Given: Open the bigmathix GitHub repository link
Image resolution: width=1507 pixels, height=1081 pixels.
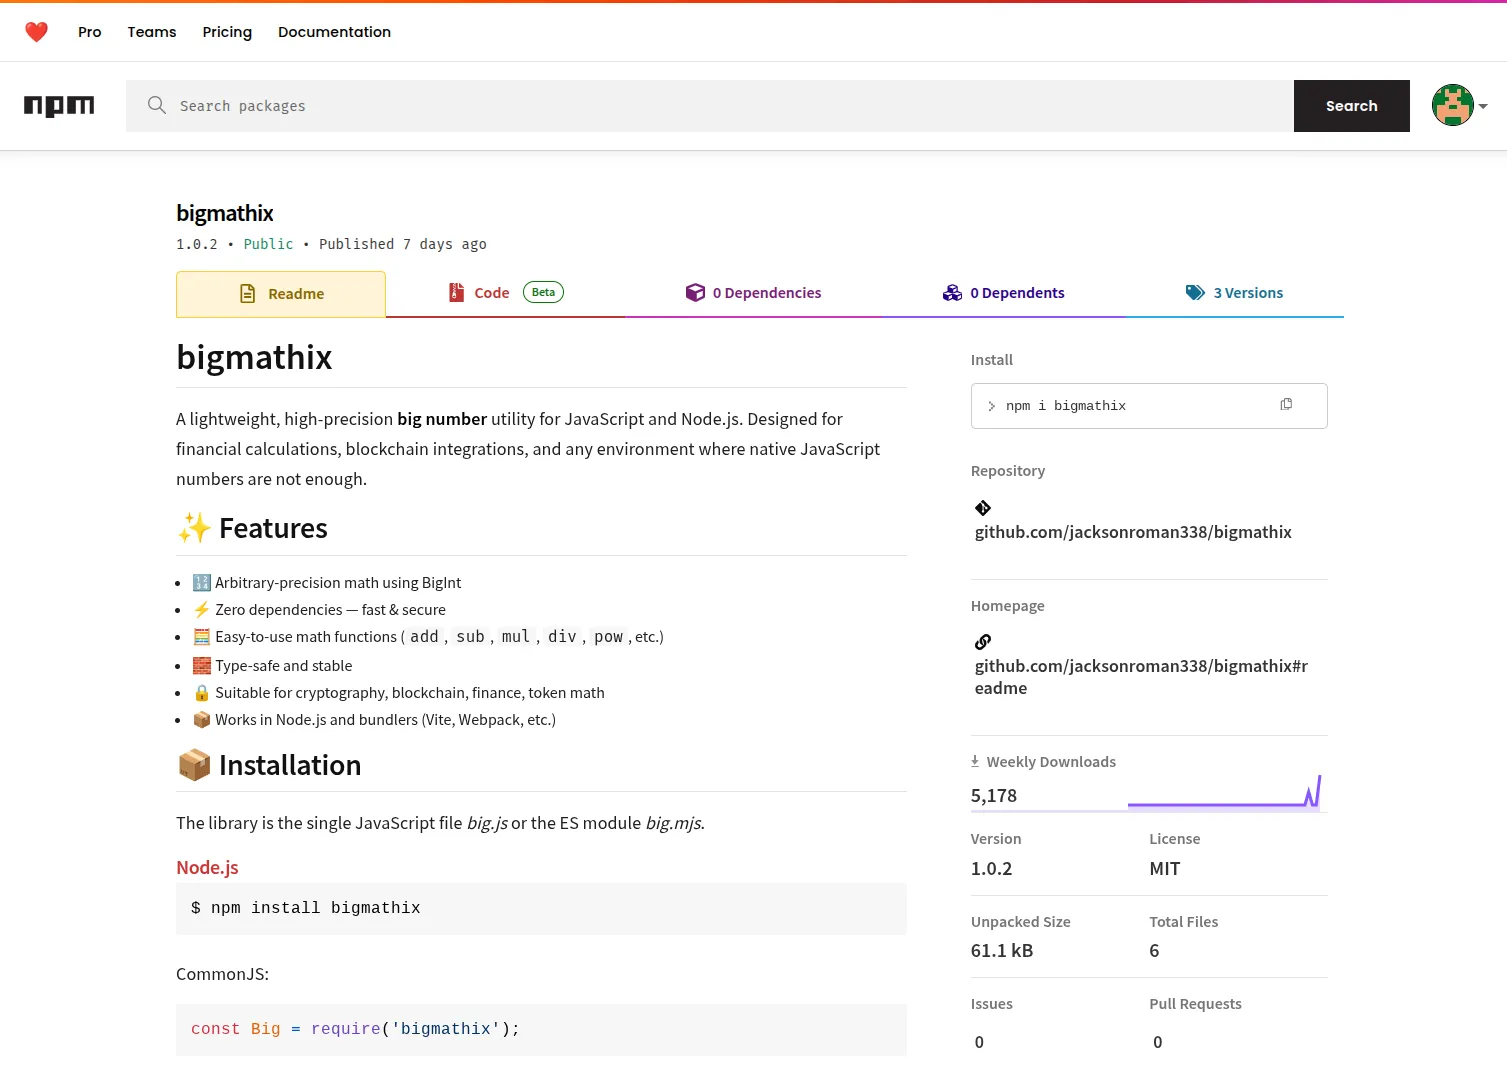Looking at the screenshot, I should click(x=1132, y=531).
